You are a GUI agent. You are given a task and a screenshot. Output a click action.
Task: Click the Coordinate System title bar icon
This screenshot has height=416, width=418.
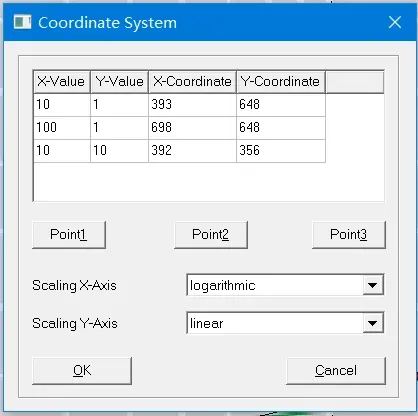(x=22, y=22)
